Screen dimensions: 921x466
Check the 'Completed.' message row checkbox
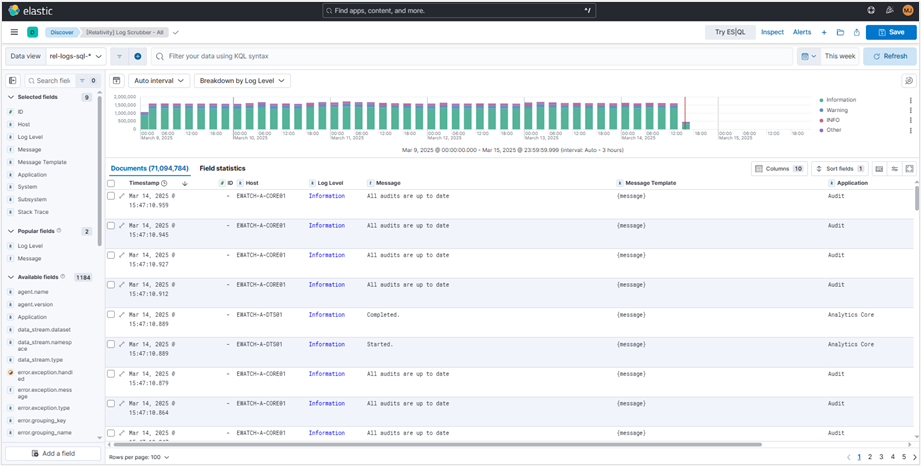pos(111,314)
